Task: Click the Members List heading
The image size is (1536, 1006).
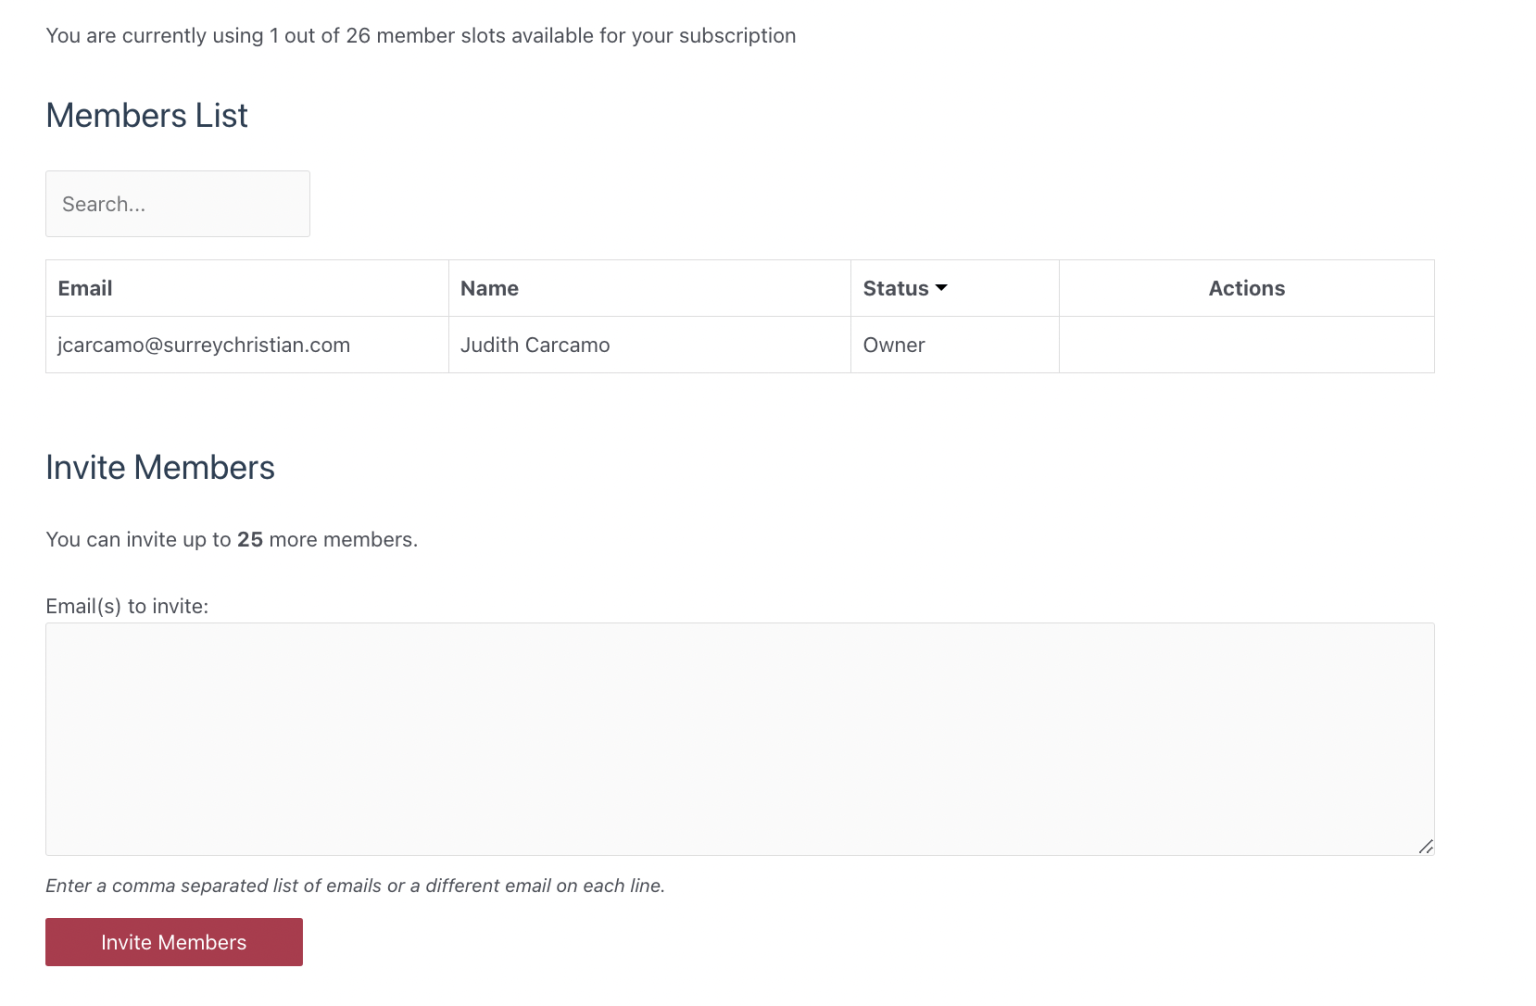Action: coord(146,115)
